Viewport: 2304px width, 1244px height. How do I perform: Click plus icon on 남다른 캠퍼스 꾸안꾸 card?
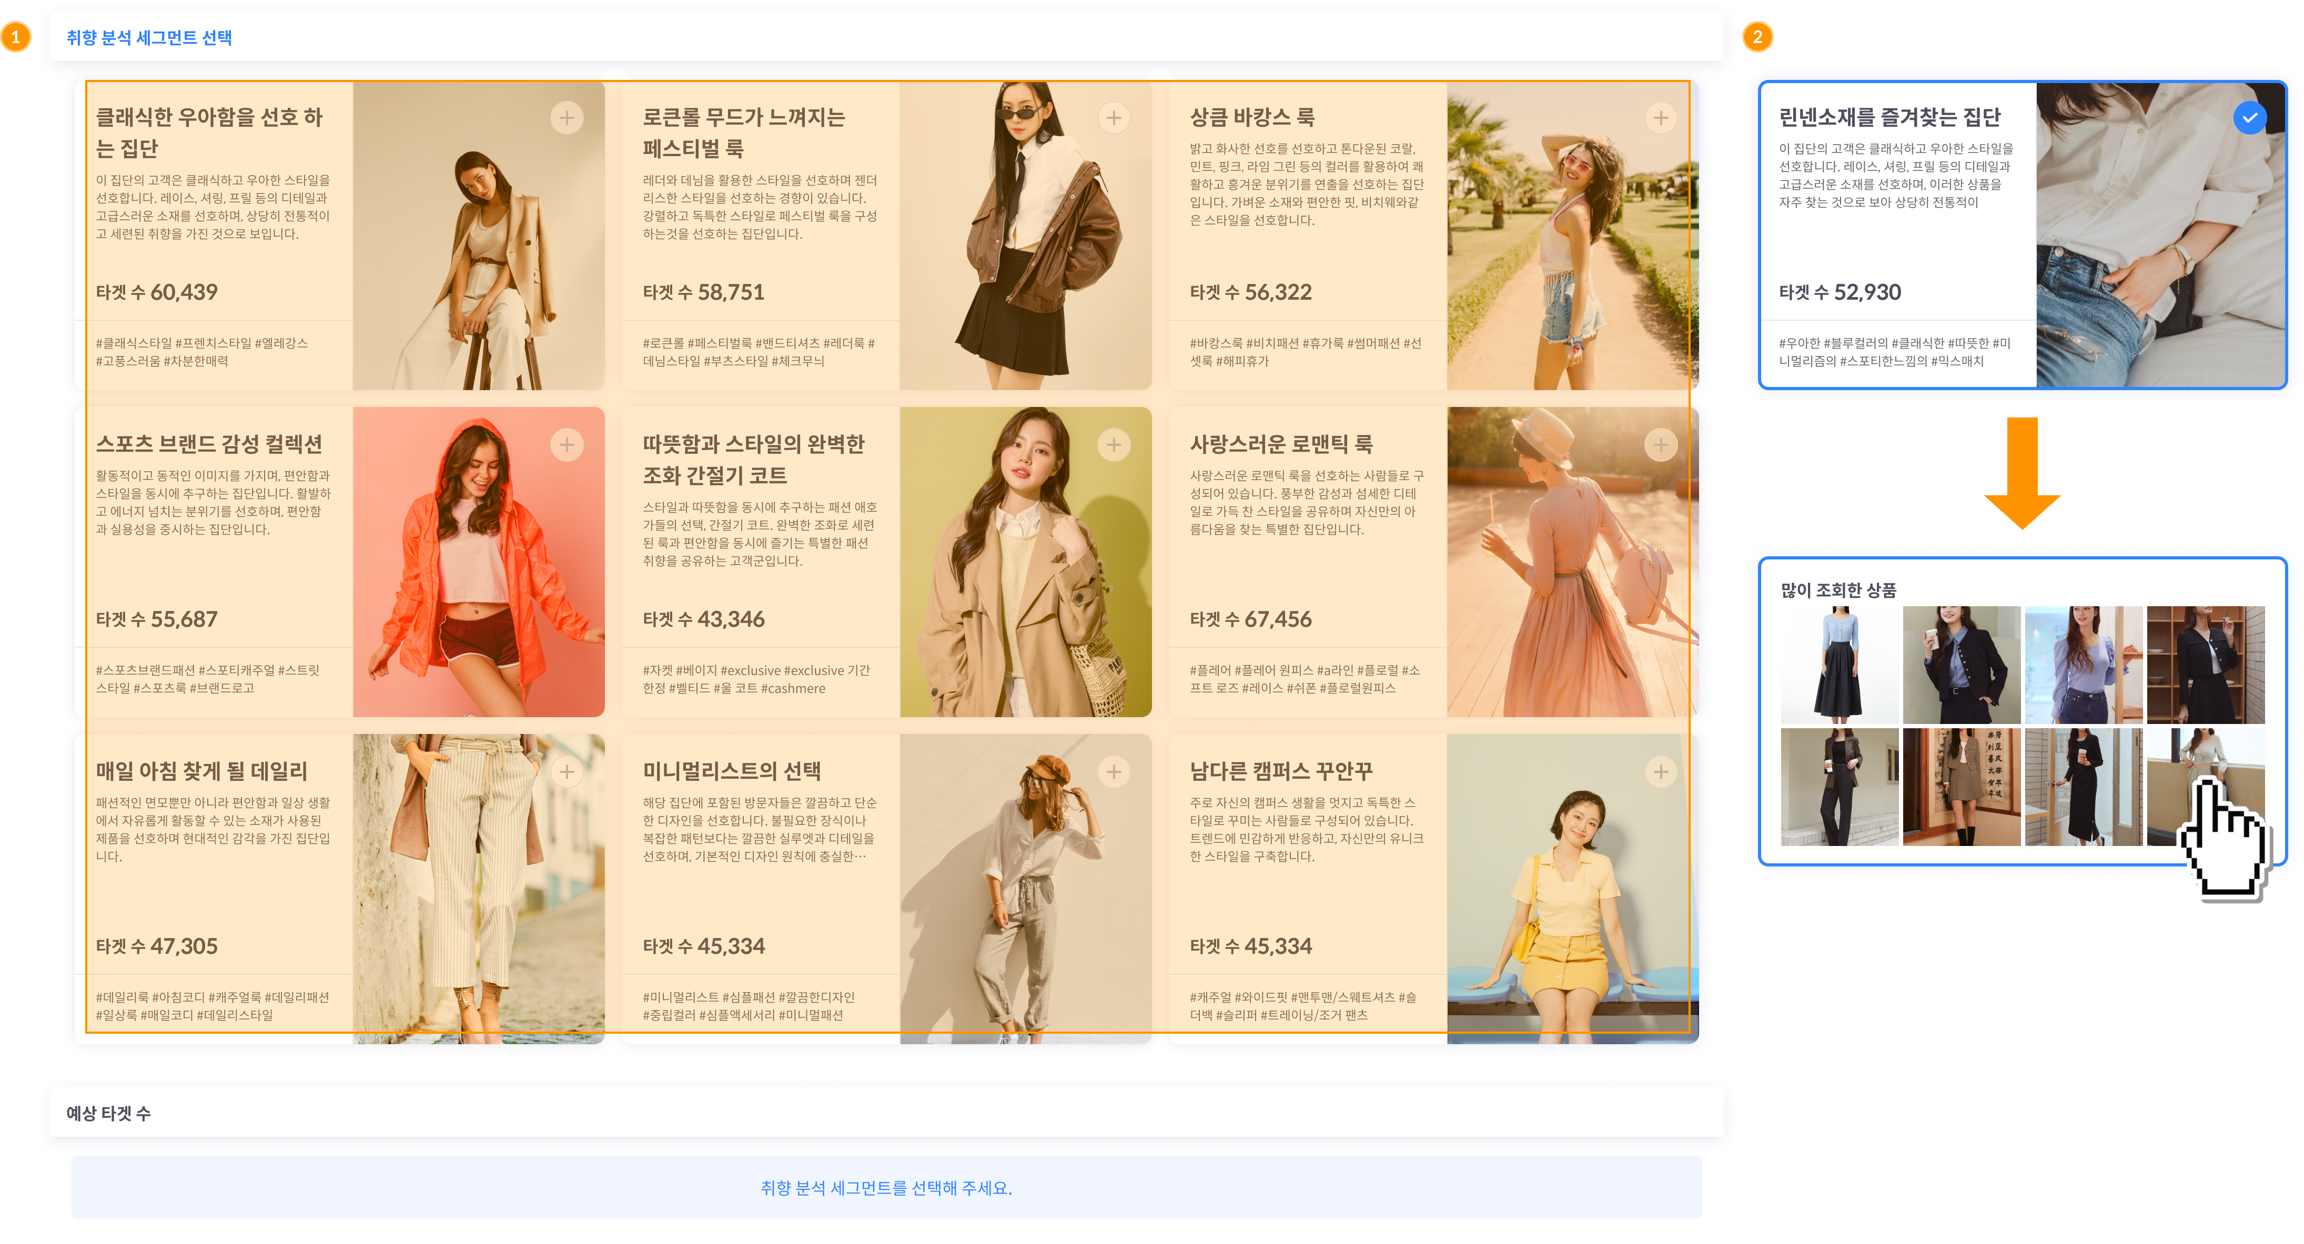point(1661,772)
